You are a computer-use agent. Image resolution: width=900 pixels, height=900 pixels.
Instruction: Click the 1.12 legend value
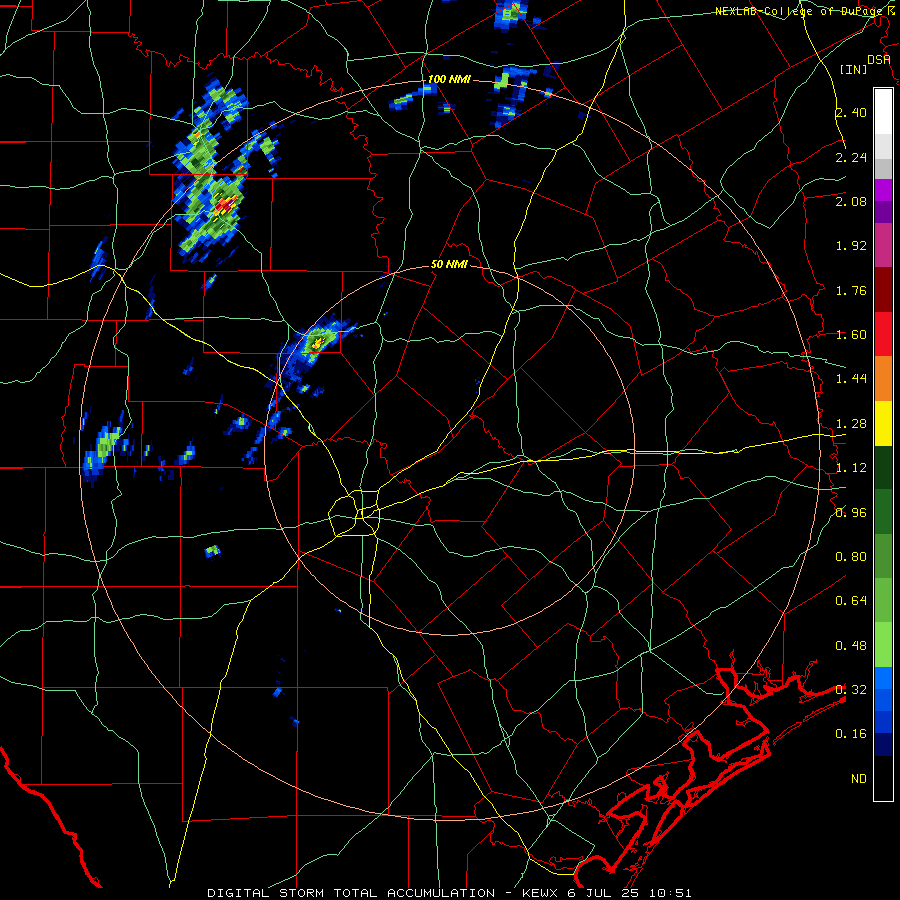click(x=851, y=468)
